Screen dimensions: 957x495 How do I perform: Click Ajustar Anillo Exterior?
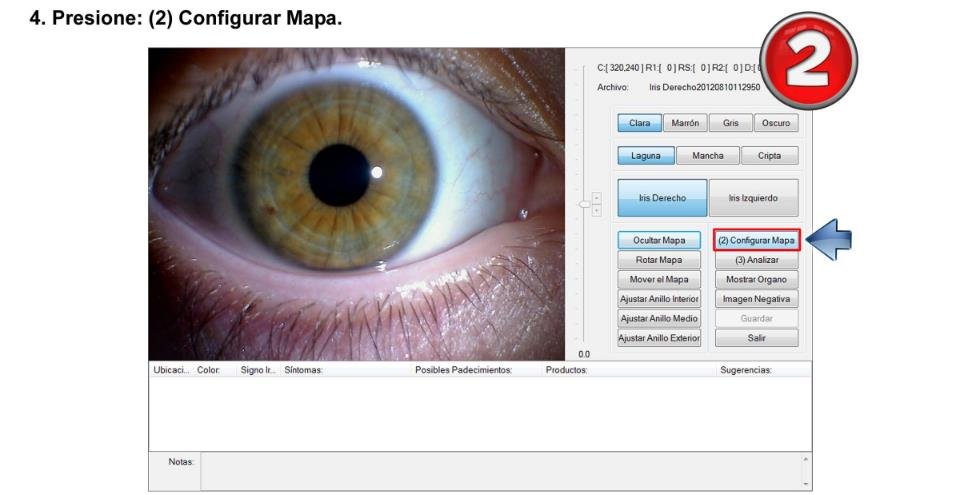[x=659, y=338]
